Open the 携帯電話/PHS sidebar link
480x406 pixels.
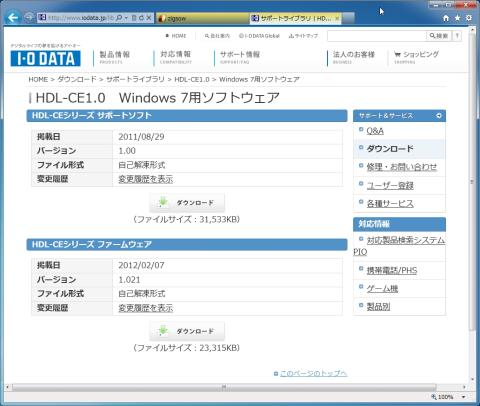pyautogui.click(x=392, y=270)
